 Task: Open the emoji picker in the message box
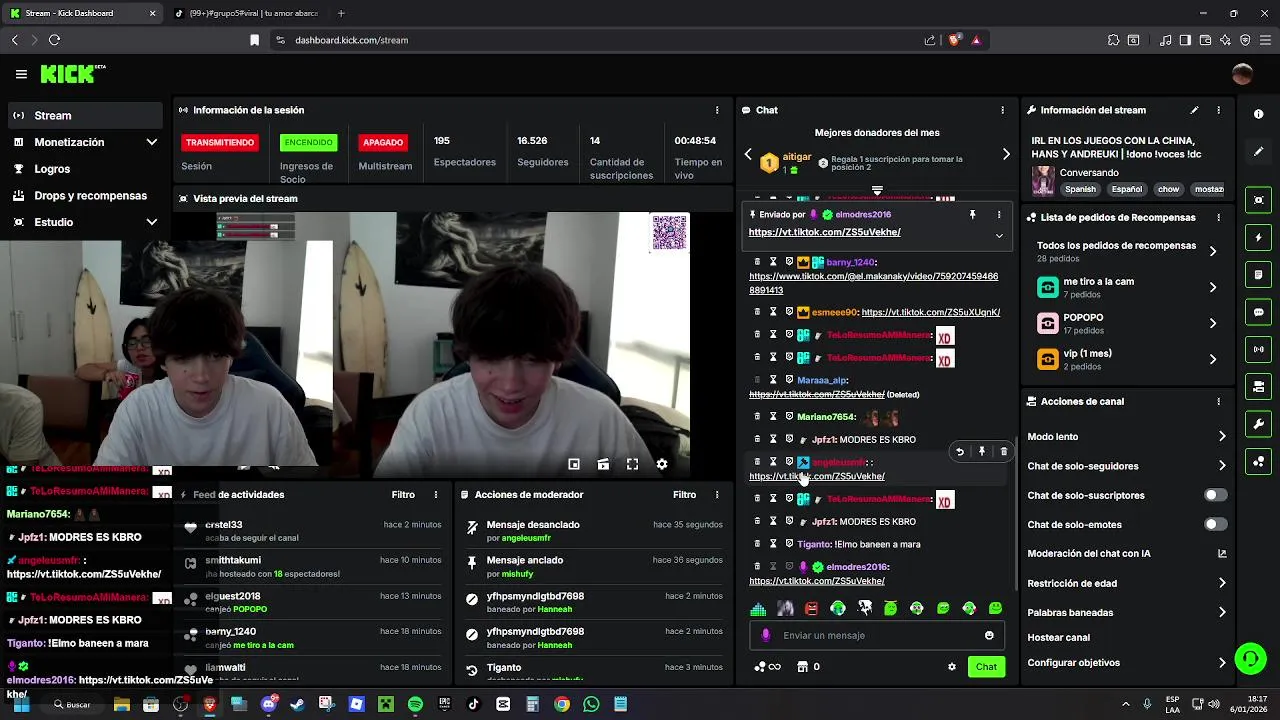pyautogui.click(x=989, y=635)
